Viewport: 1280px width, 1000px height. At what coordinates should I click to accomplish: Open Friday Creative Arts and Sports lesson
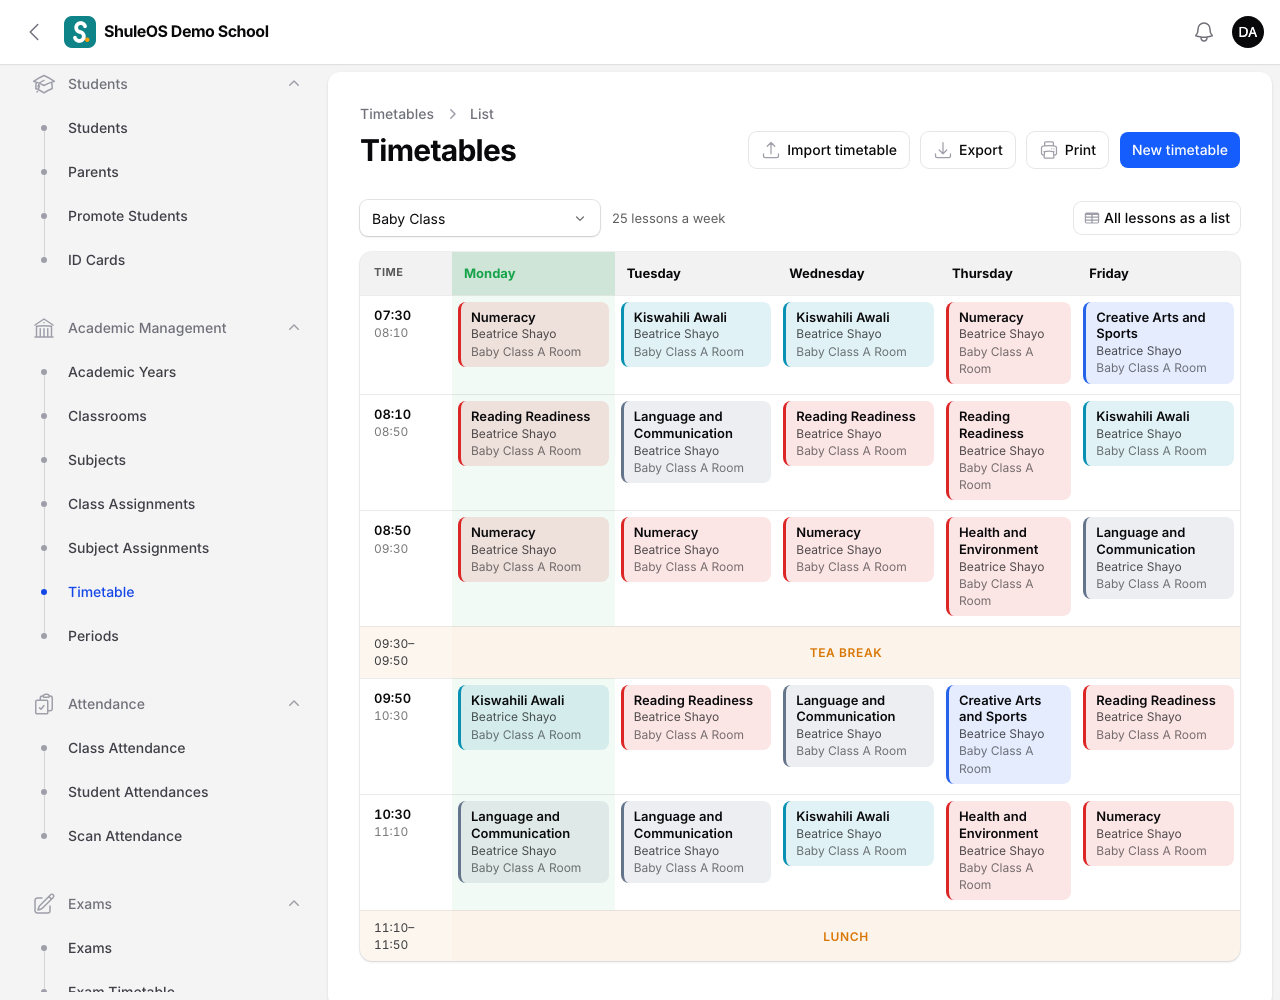1158,342
